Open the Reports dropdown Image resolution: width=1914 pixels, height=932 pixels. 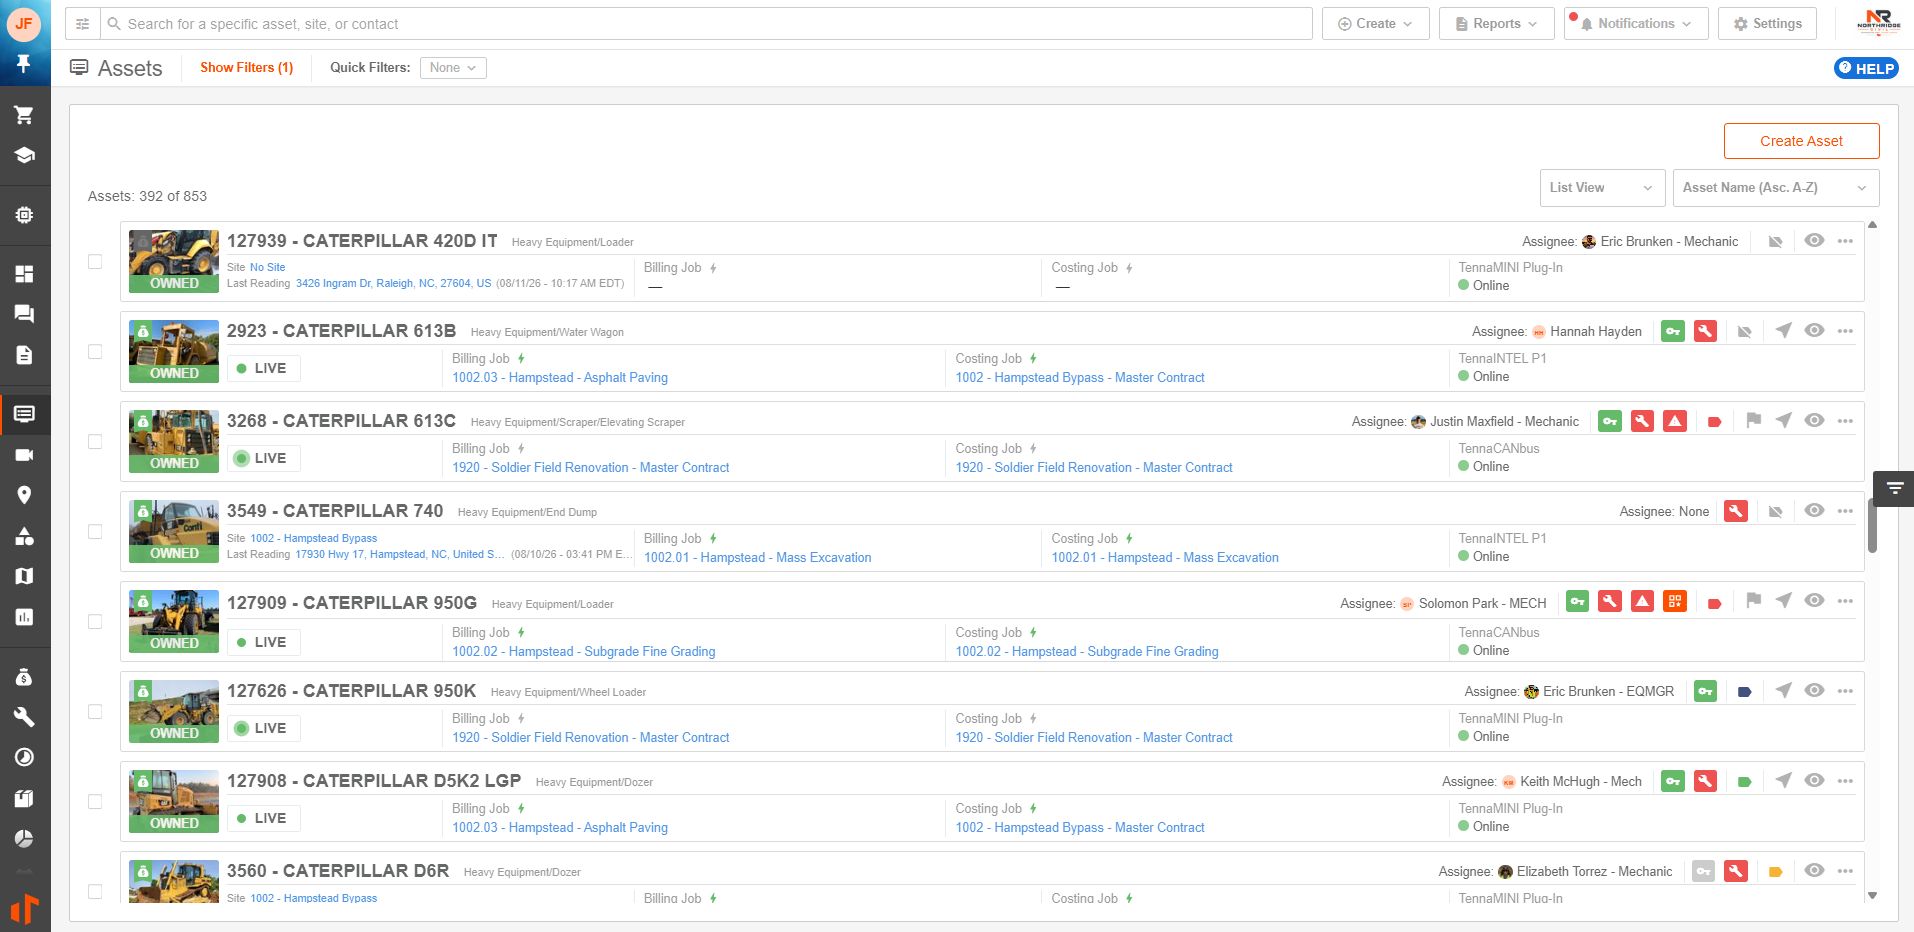pyautogui.click(x=1496, y=24)
